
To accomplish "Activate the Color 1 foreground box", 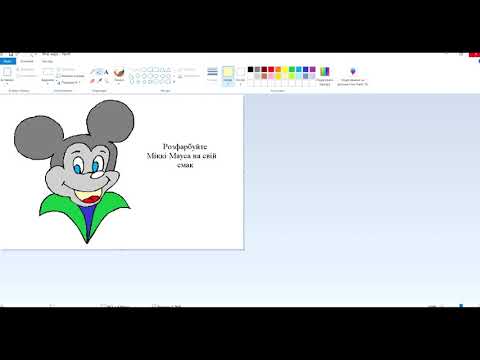I will 228,76.
